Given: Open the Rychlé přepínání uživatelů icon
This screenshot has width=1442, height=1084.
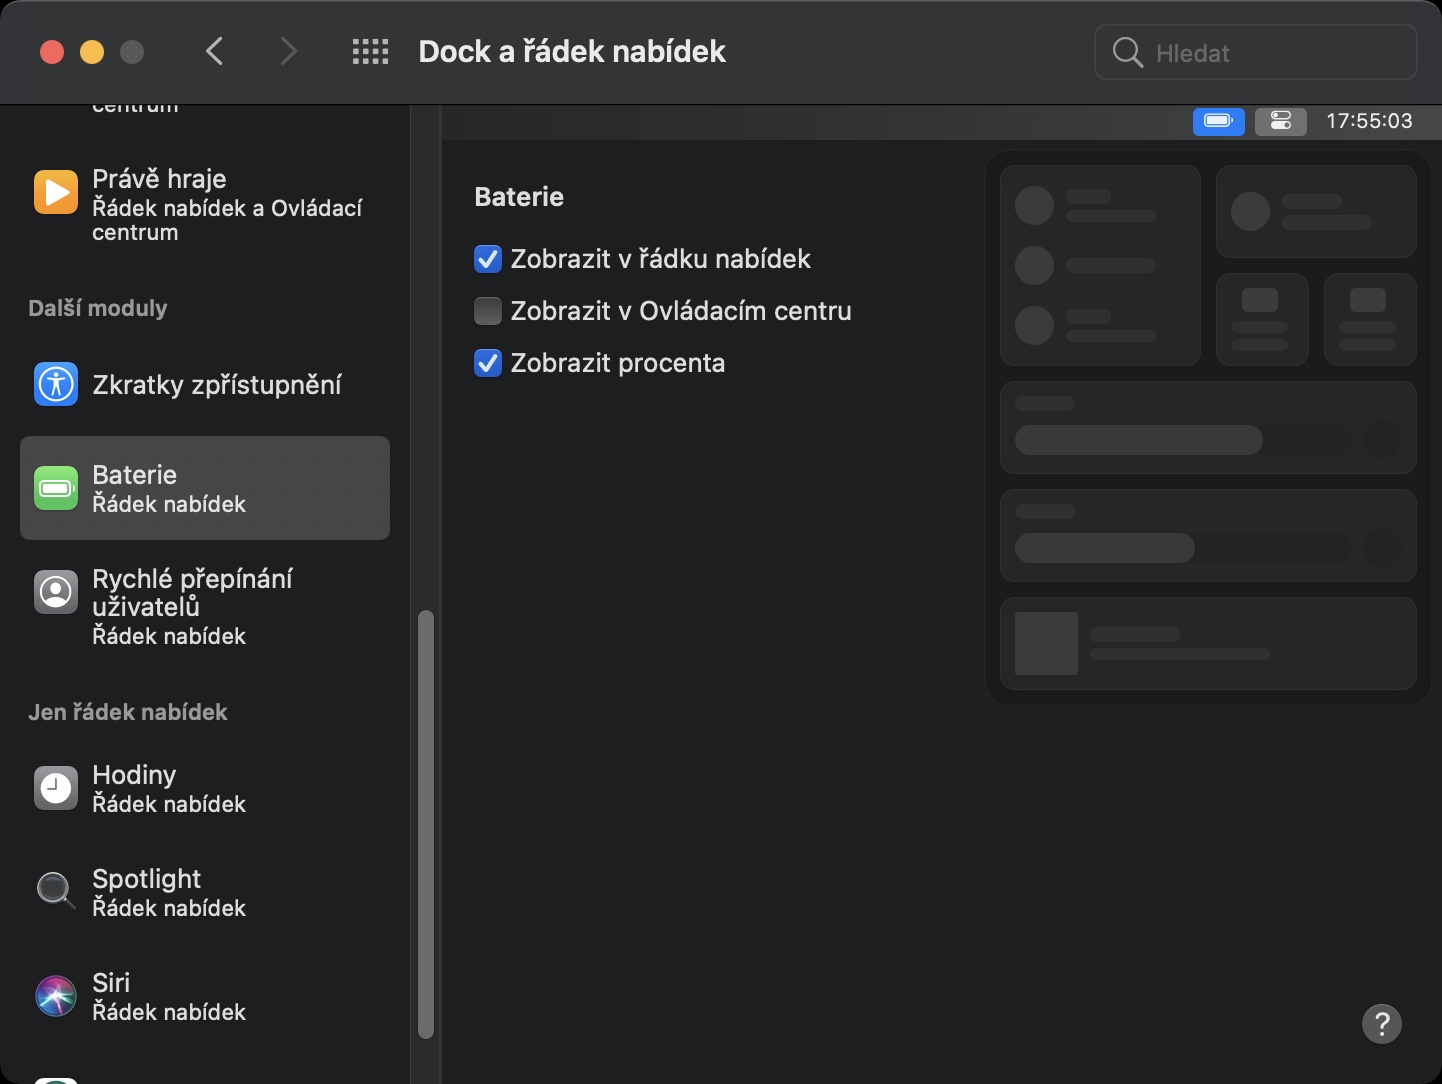Looking at the screenshot, I should [56, 592].
